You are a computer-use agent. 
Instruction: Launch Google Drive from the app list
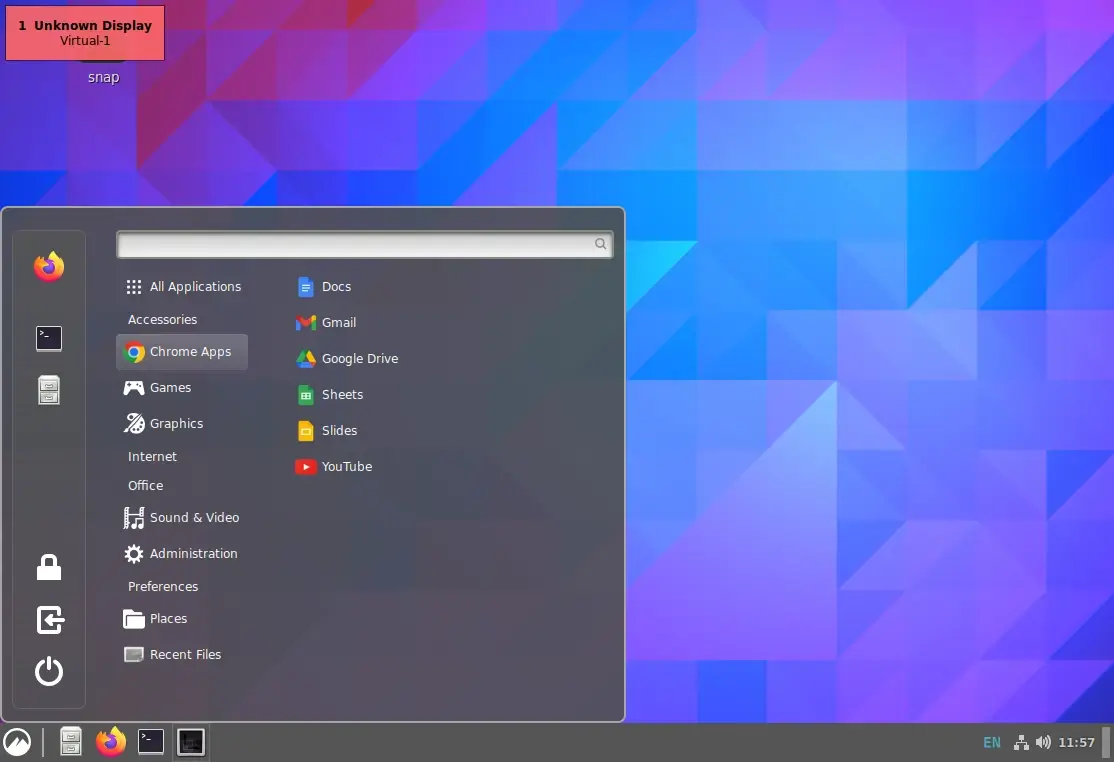click(347, 359)
